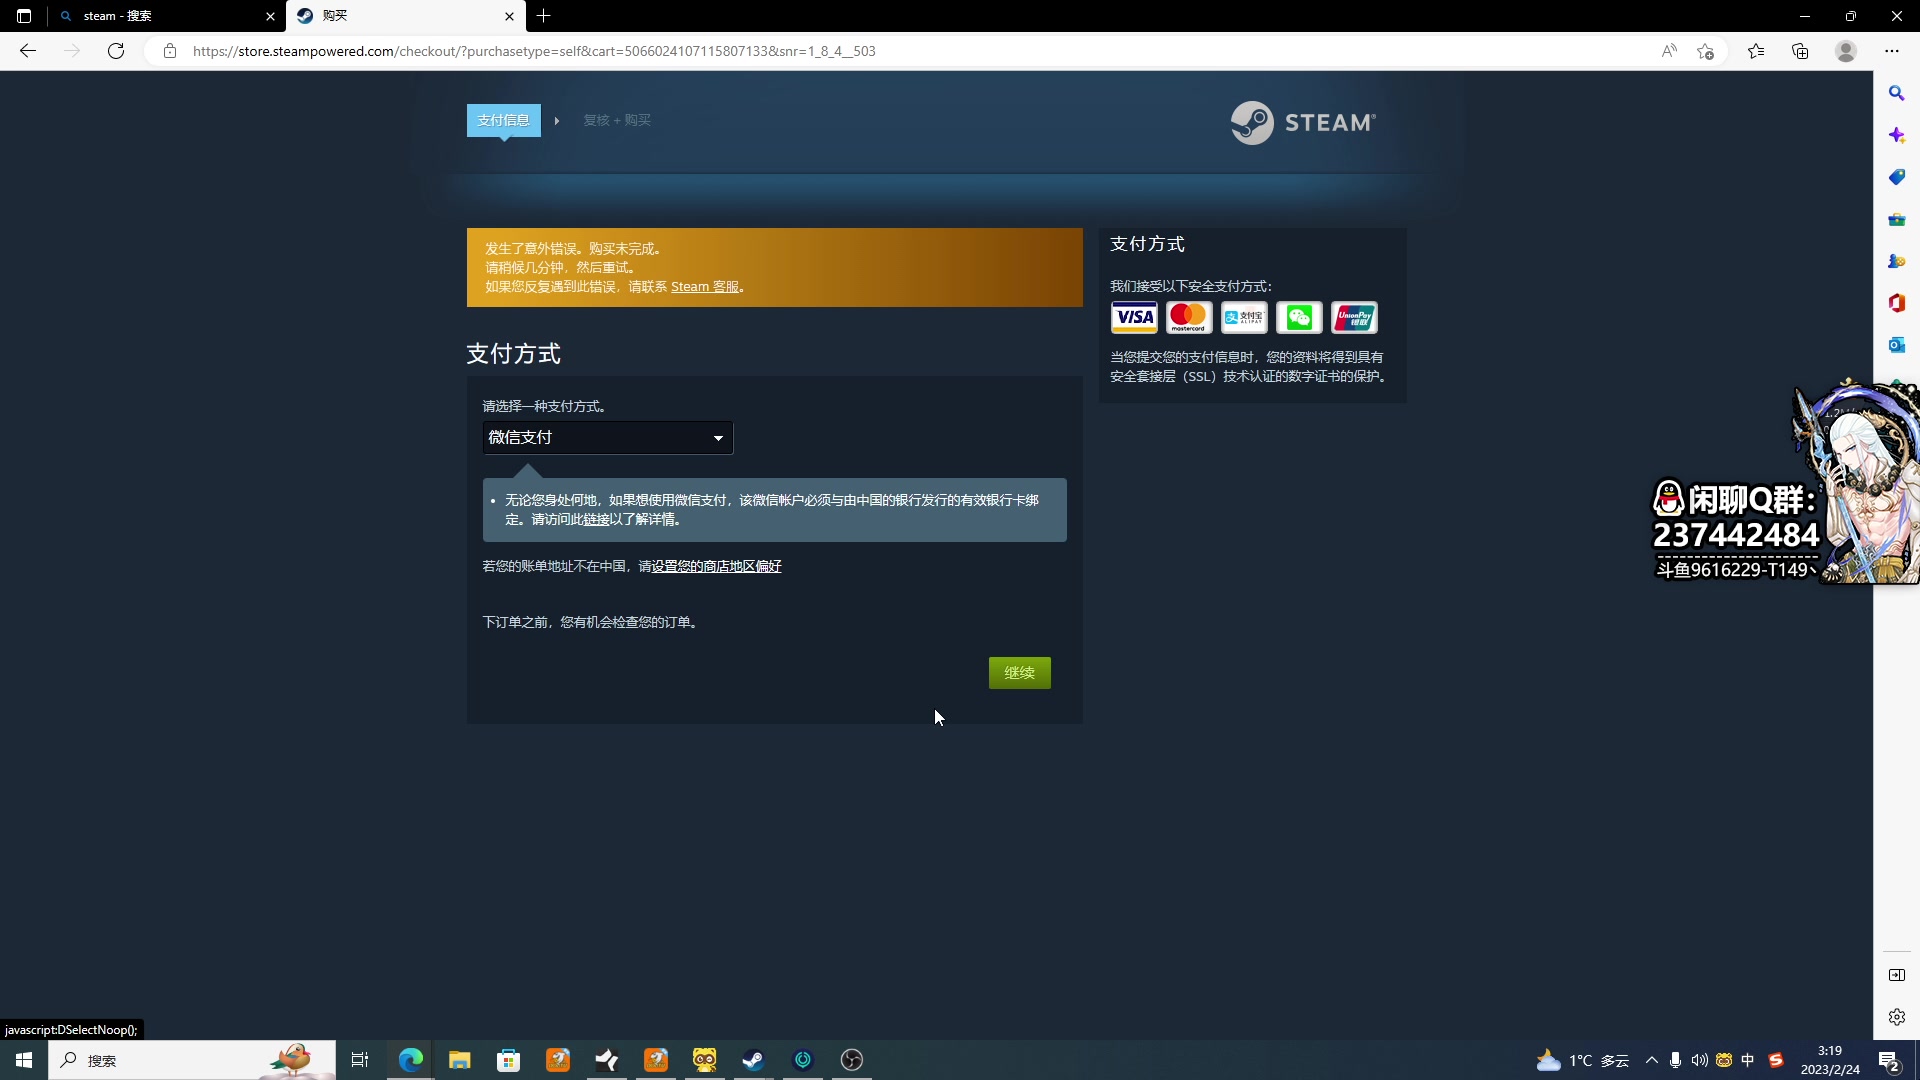Open the notification center icon
The height and width of the screenshot is (1080, 1920).
coord(1889,1060)
